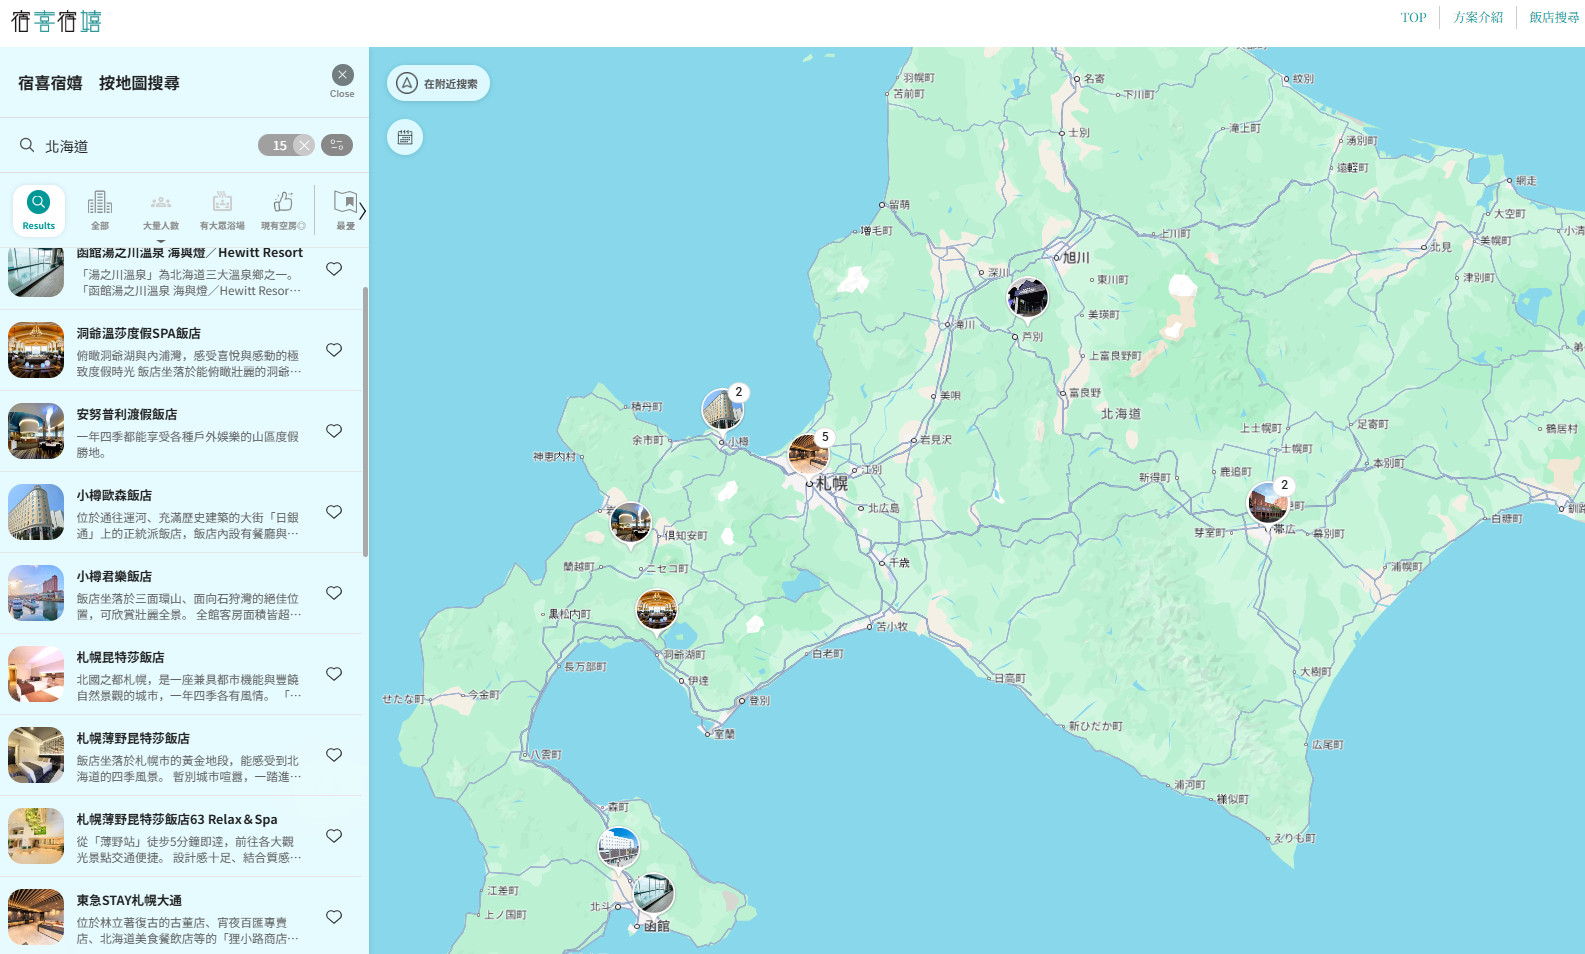Select the 大量人數 group filter icon
Image resolution: width=1585 pixels, height=954 pixels.
tap(161, 209)
